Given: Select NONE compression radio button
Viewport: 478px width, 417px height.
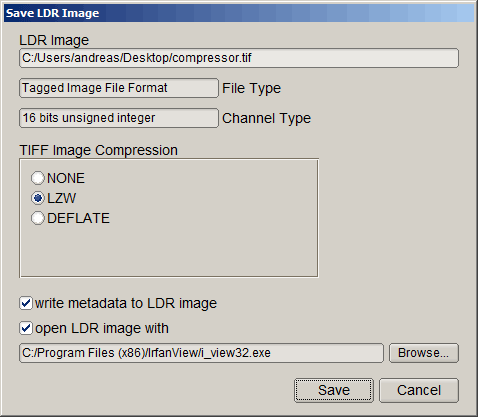Looking at the screenshot, I should (37, 178).
